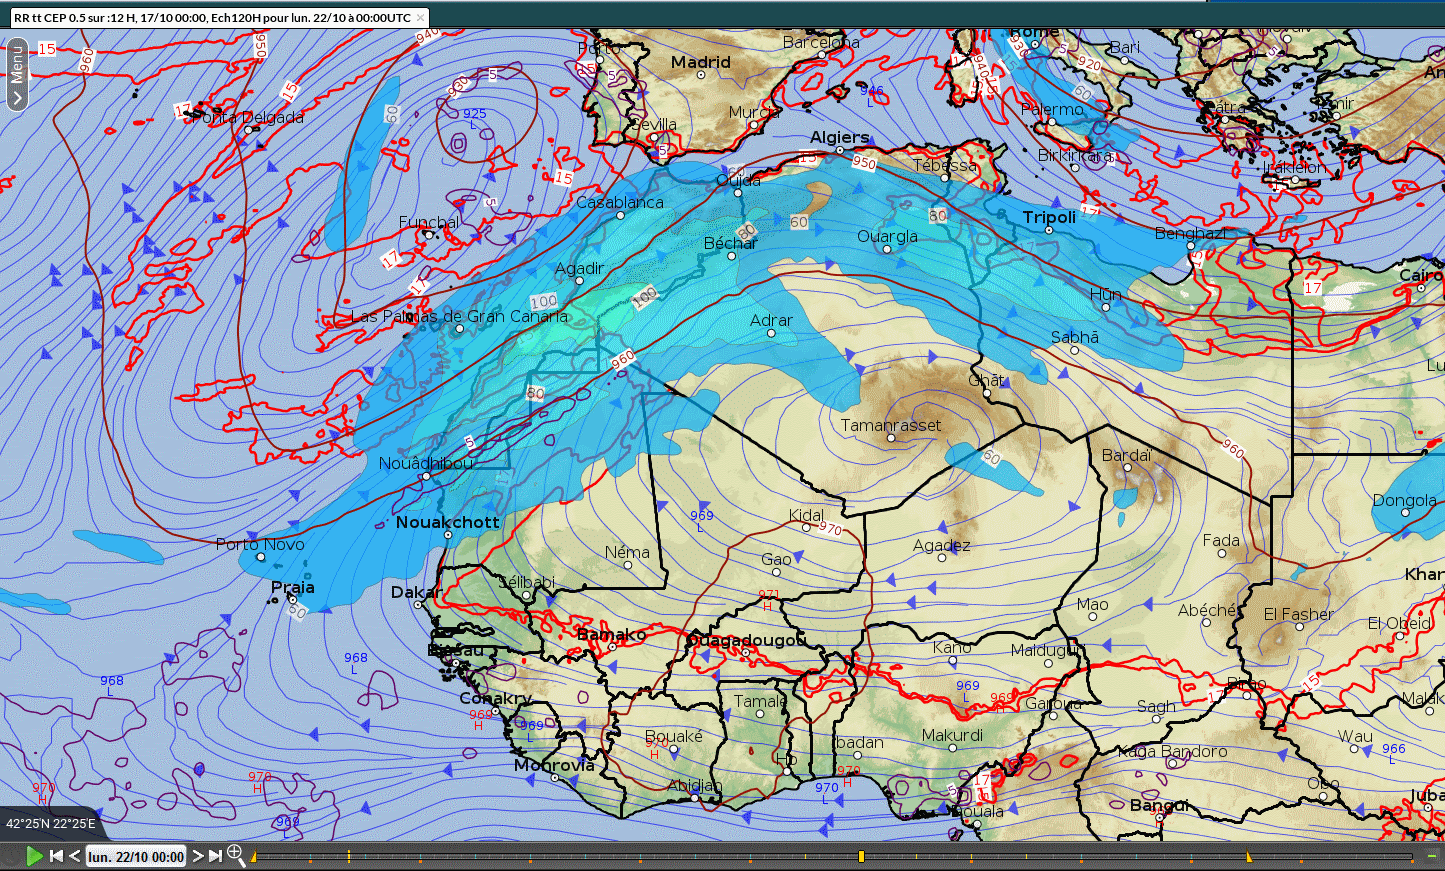1445x871 pixels.
Task: Click the El Fasher city label
Action: (1299, 614)
